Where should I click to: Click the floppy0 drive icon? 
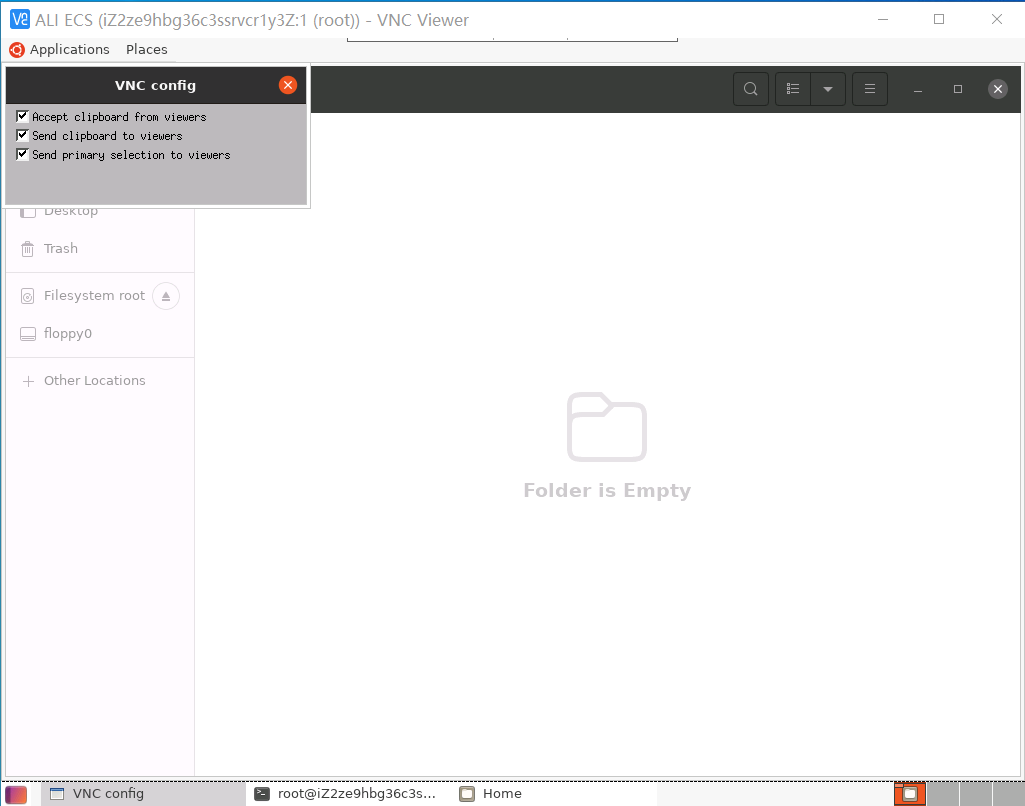(27, 334)
